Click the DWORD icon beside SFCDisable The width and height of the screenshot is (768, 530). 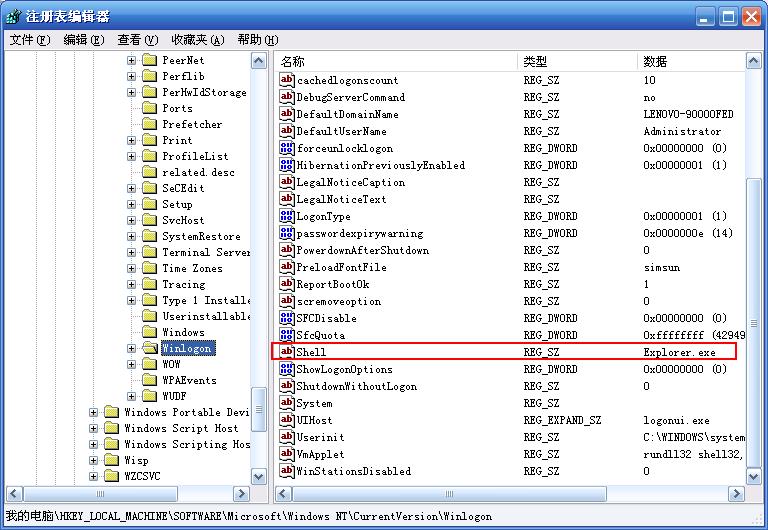(287, 318)
